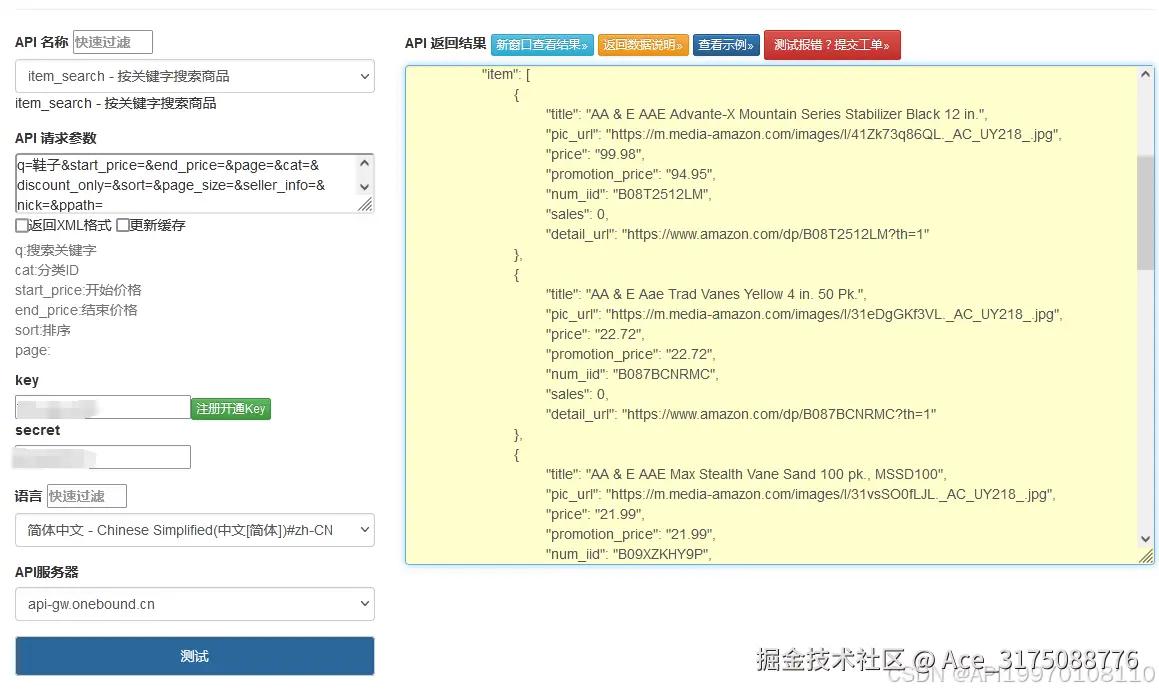Click the "item": [ line
1159x694 pixels.
tap(506, 75)
